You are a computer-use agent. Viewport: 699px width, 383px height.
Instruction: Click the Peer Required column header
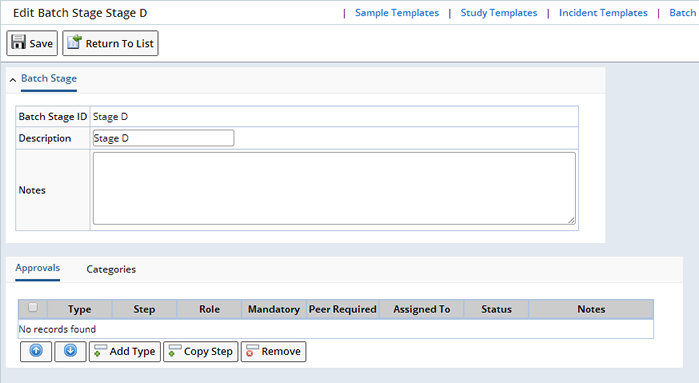(x=343, y=309)
